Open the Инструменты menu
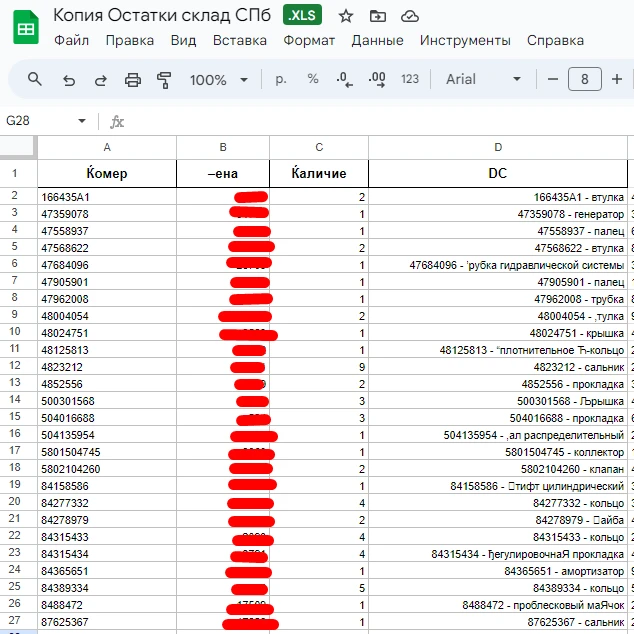The height and width of the screenshot is (634, 634). 465,40
